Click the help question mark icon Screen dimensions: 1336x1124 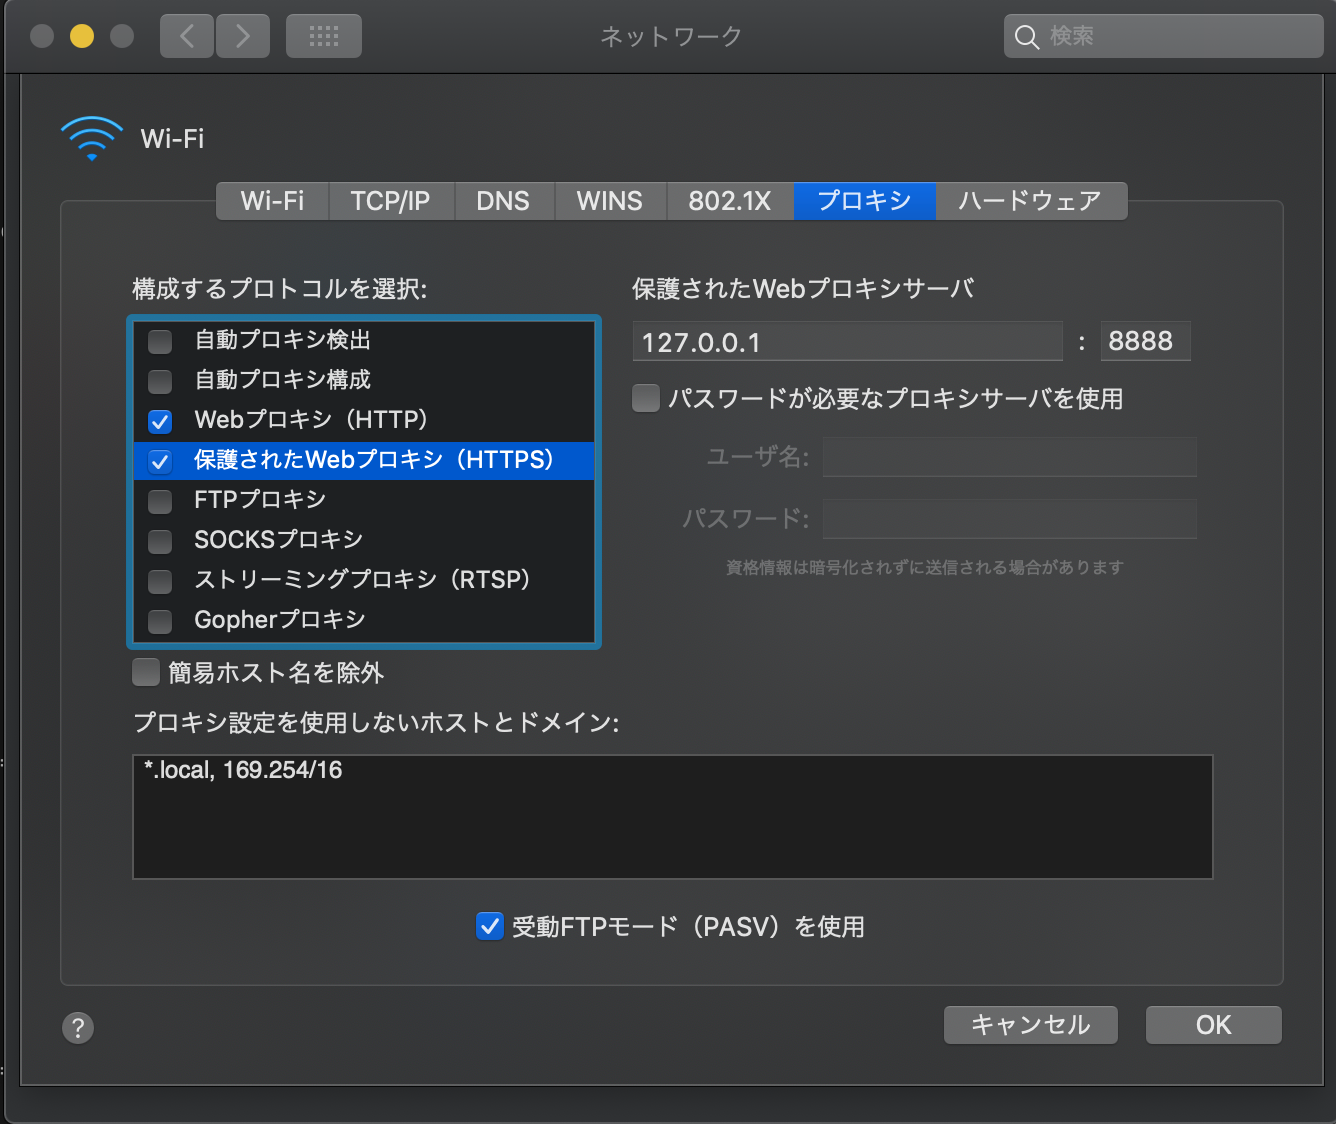(x=78, y=1027)
